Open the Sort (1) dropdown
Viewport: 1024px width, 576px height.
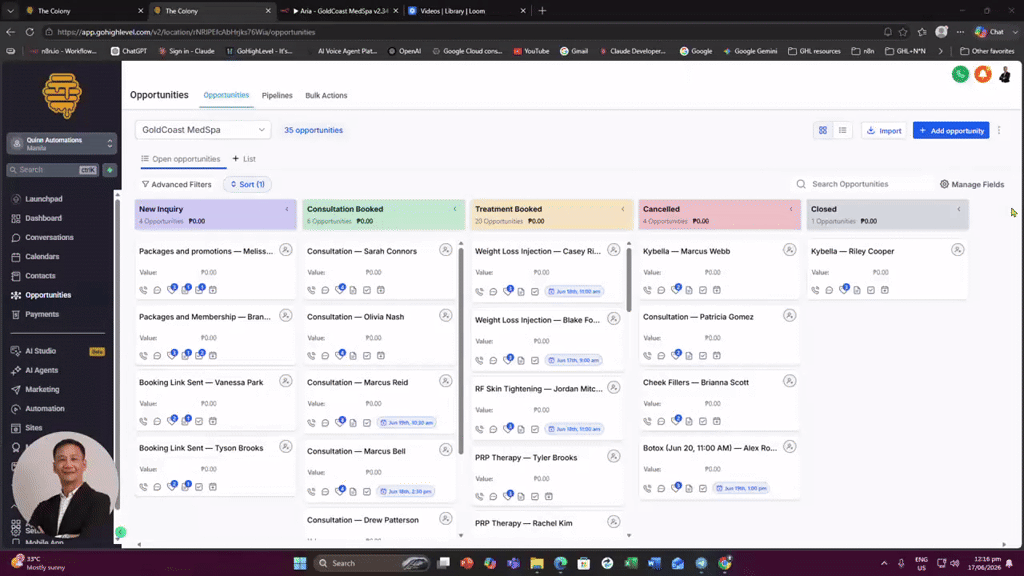coord(248,185)
